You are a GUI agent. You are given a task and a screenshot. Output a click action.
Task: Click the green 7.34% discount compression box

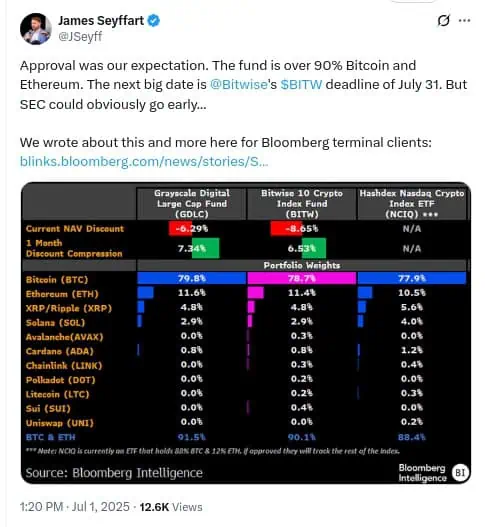pos(206,248)
